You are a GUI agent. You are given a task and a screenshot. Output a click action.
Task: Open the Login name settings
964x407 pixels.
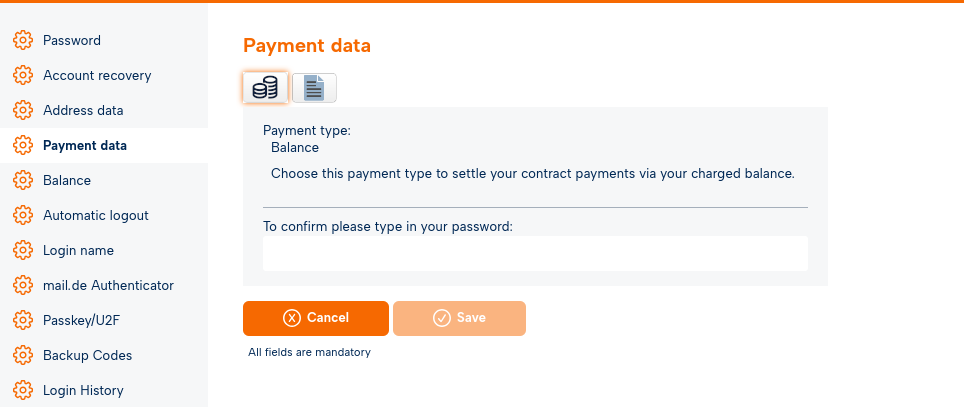tap(78, 251)
